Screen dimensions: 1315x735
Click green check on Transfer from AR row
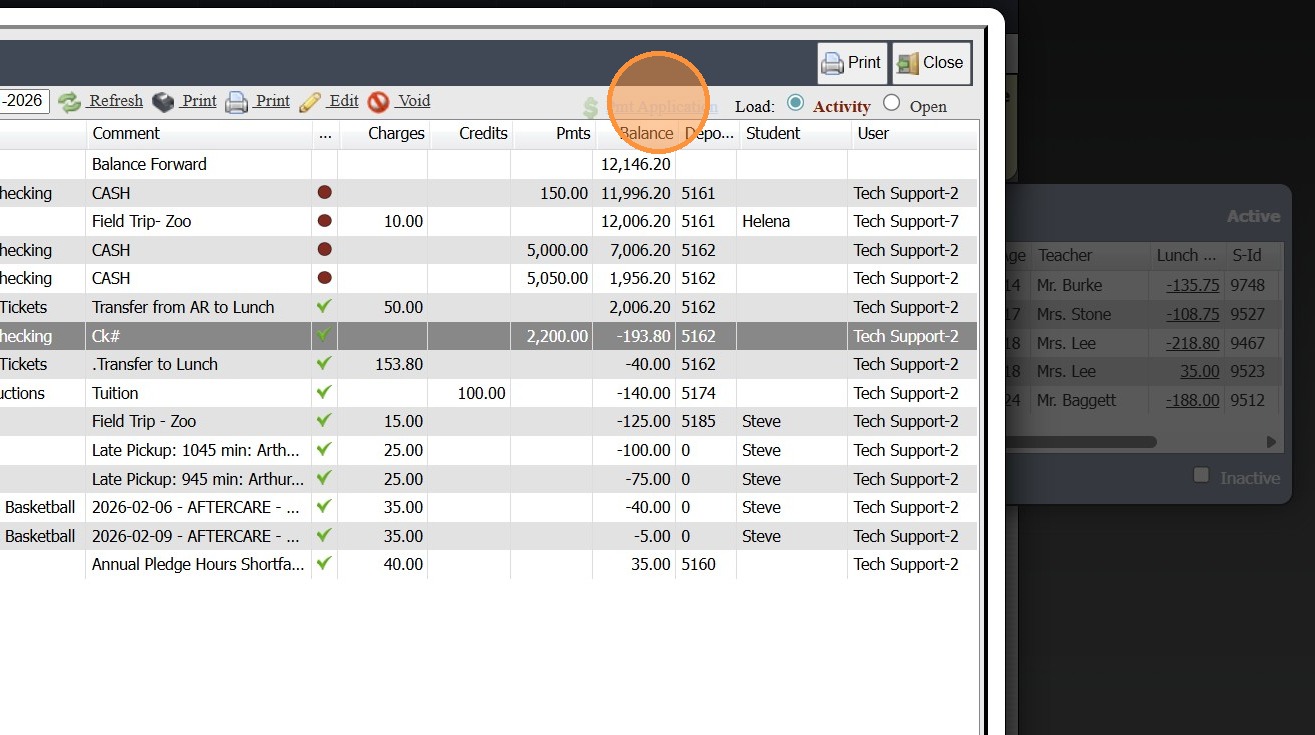tap(324, 306)
